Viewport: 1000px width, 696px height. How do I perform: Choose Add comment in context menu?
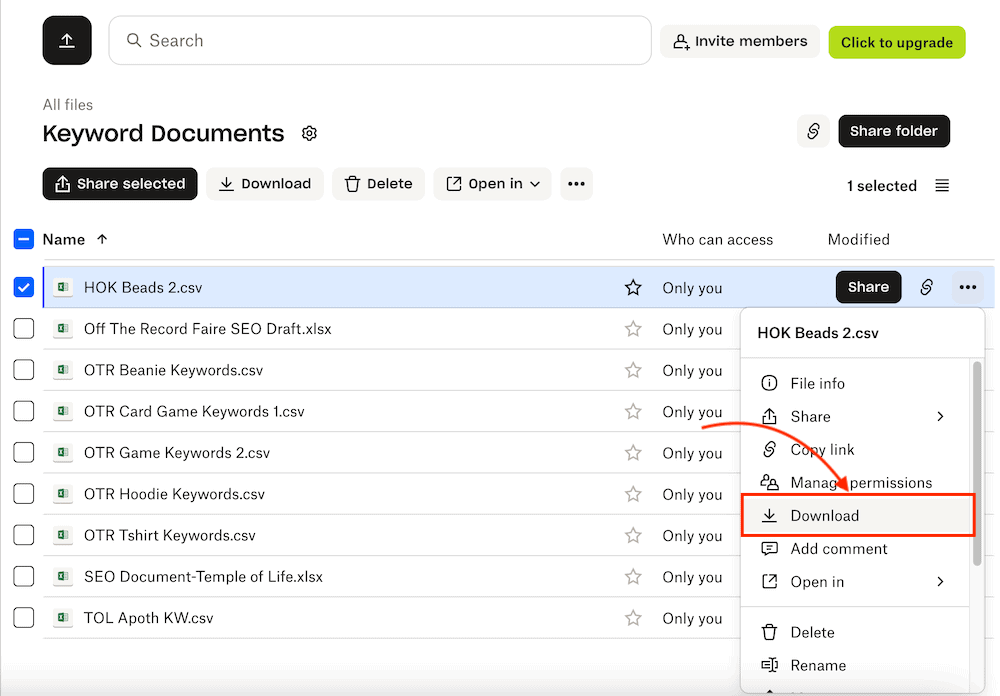point(855,549)
